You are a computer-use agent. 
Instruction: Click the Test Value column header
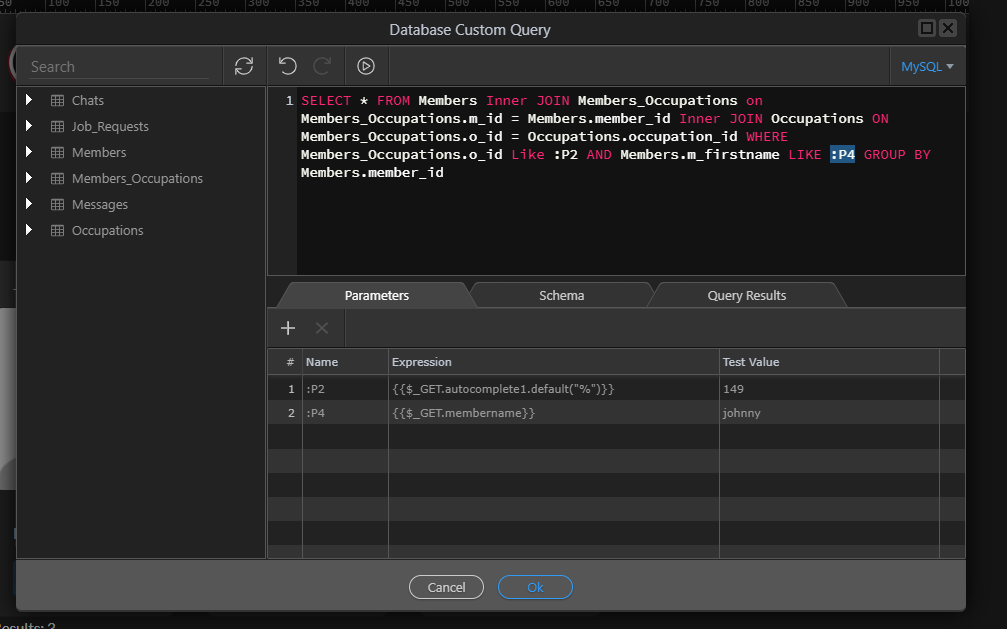[829, 362]
